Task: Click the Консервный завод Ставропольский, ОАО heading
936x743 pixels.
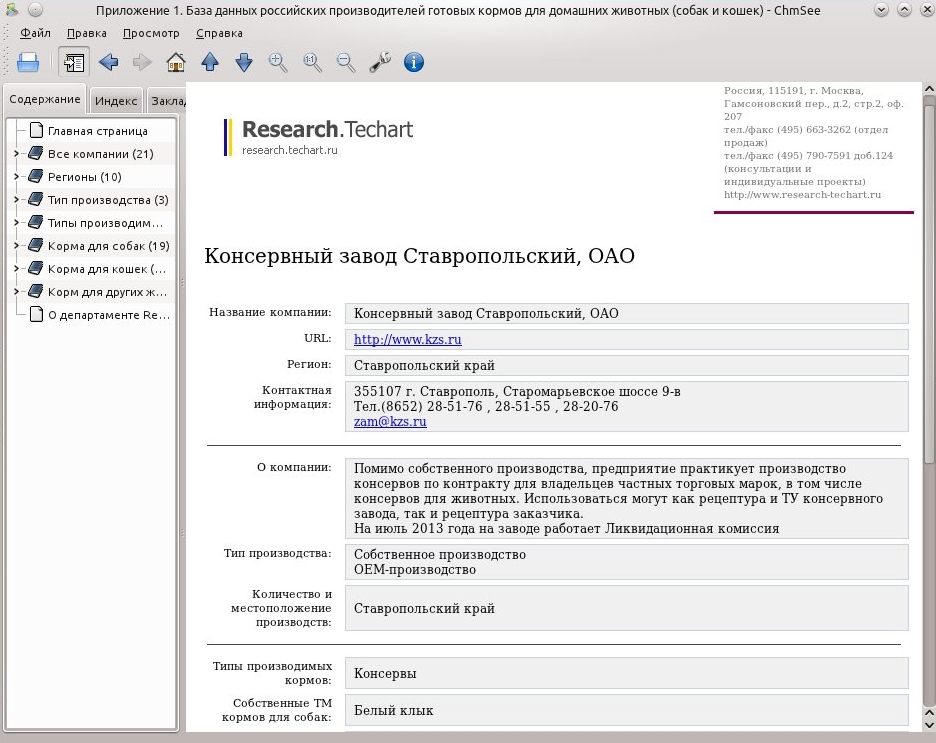Action: tap(419, 256)
